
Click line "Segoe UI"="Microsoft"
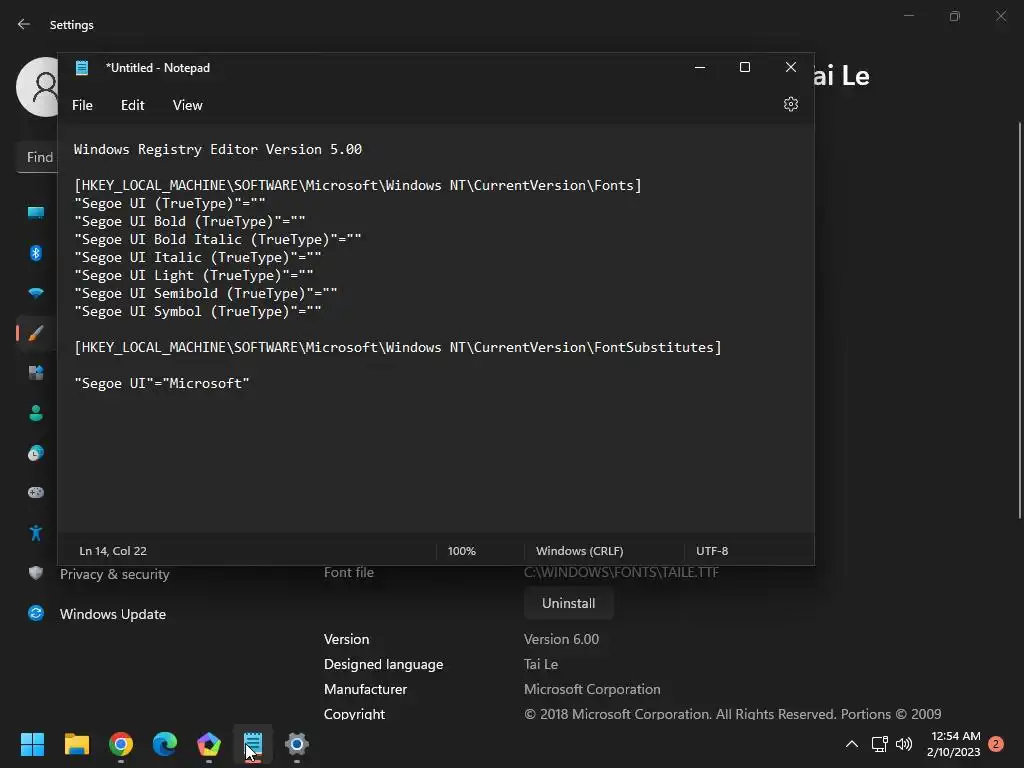161,383
